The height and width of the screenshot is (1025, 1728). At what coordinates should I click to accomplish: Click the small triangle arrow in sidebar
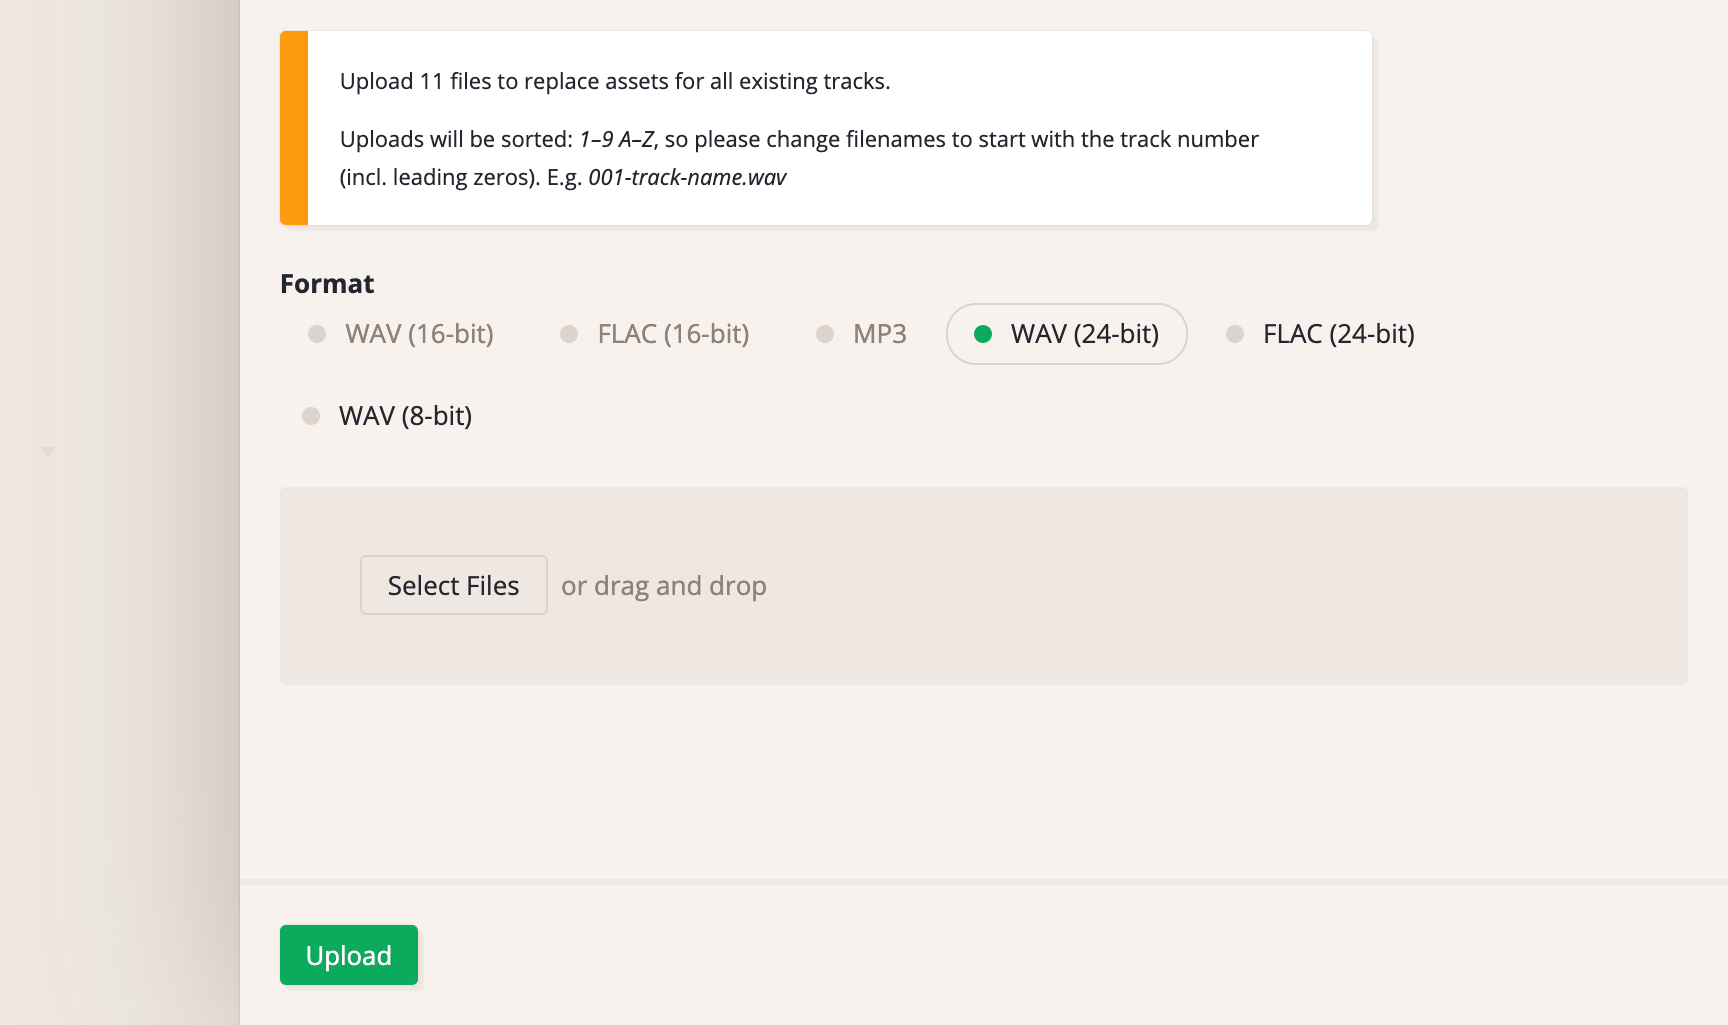point(48,452)
